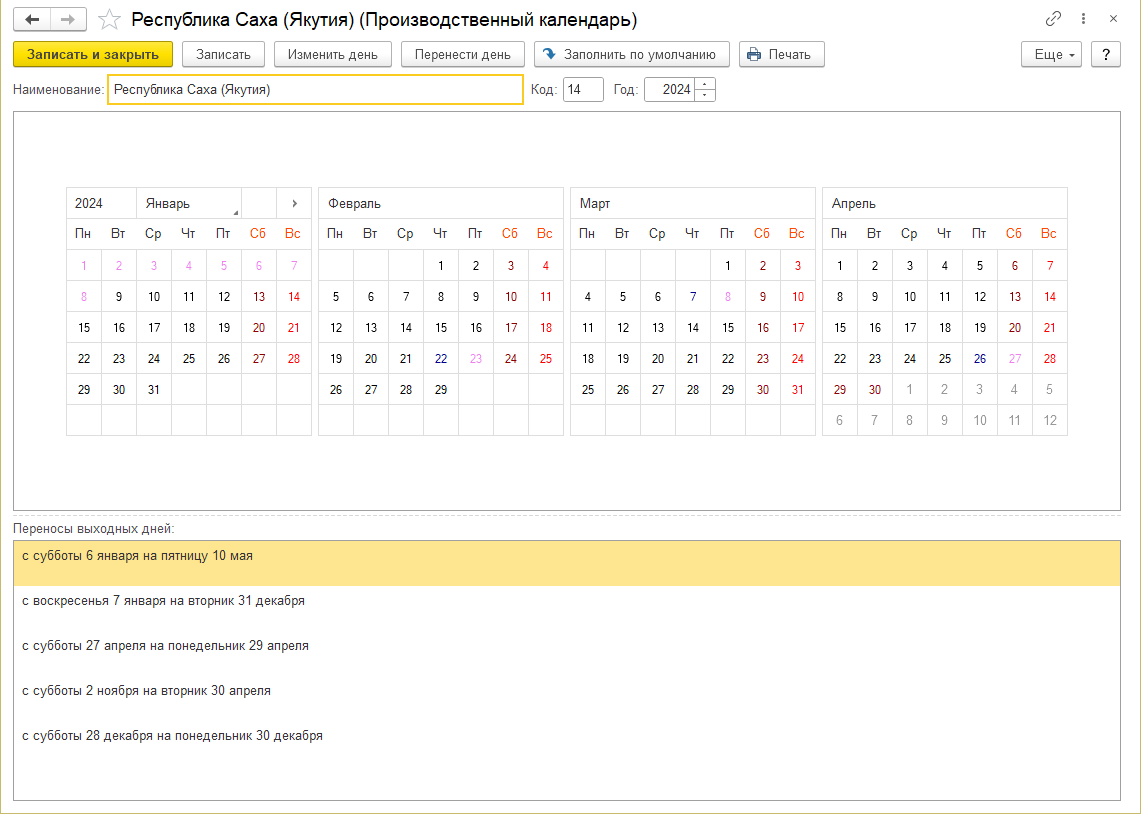Select March 7 pre-holiday day
The width and height of the screenshot is (1141, 814).
pyautogui.click(x=693, y=297)
